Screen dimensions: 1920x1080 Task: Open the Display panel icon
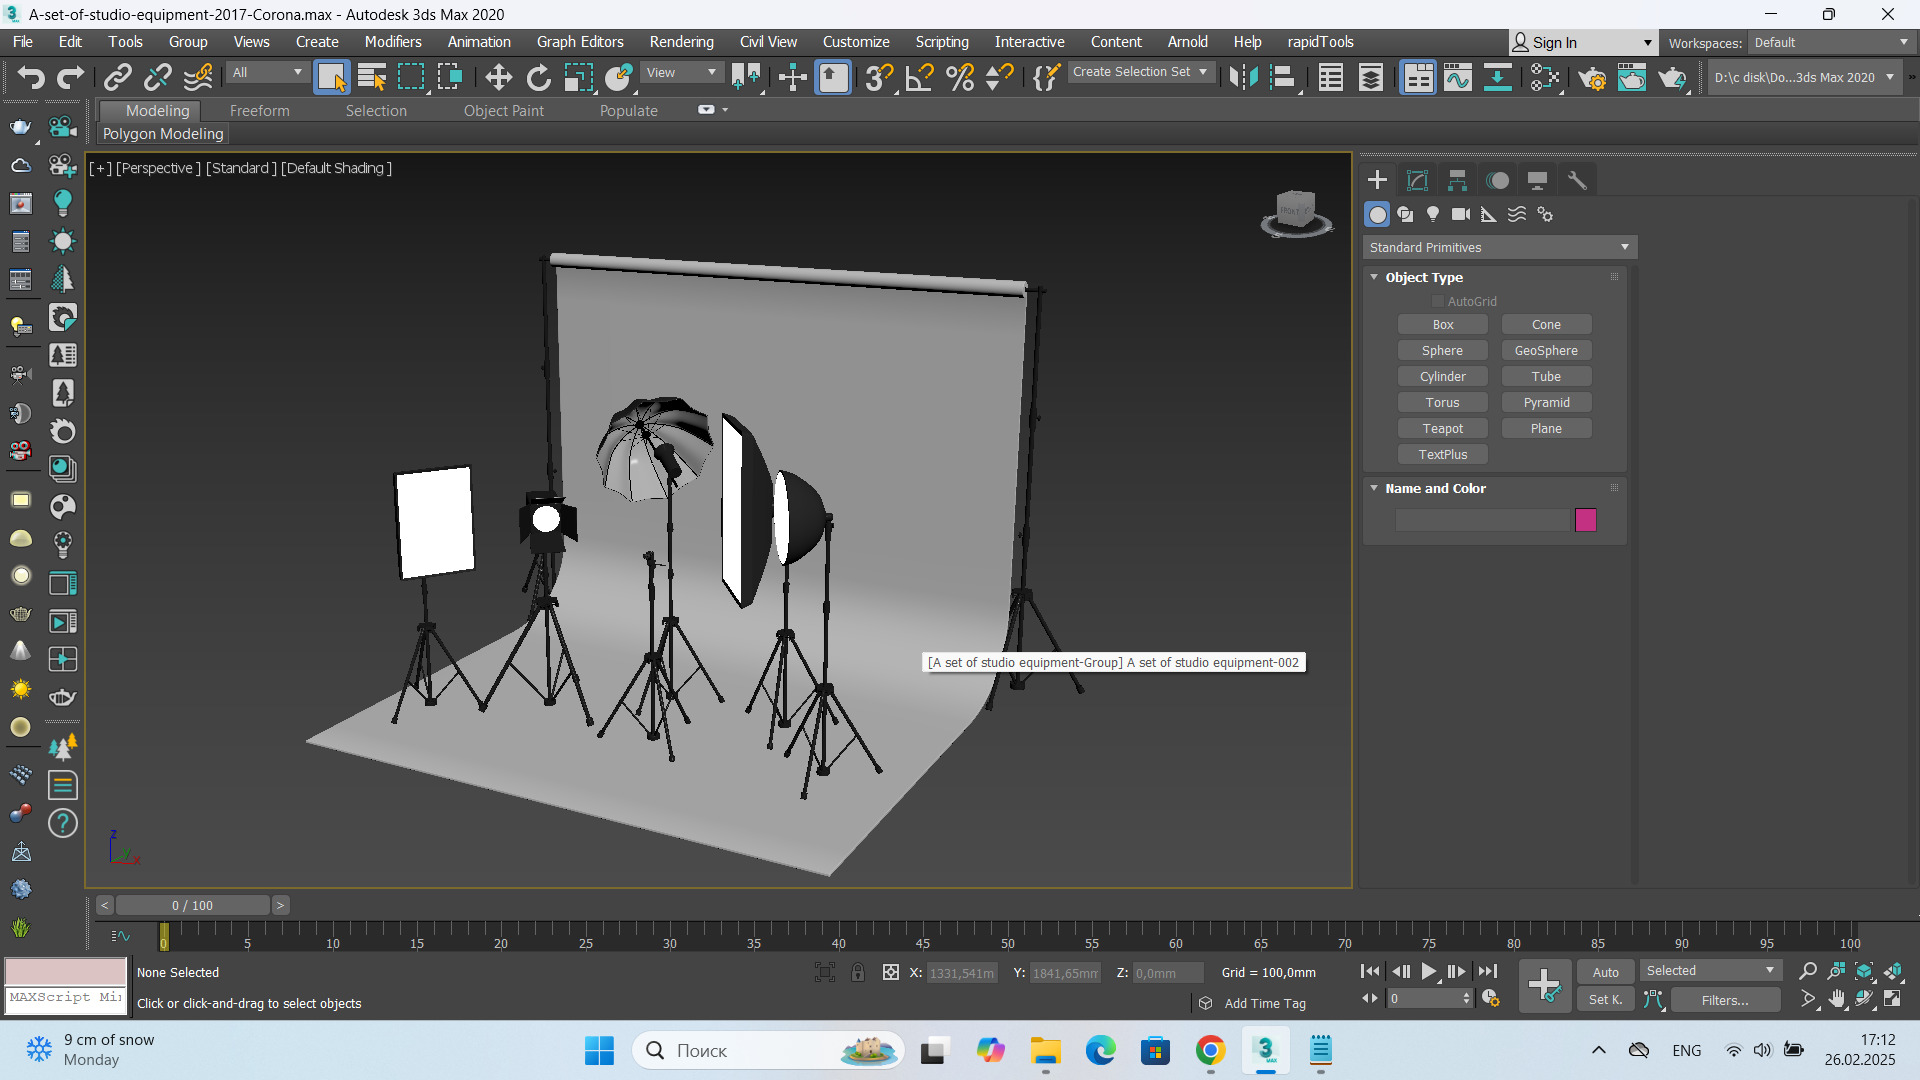coord(1537,180)
